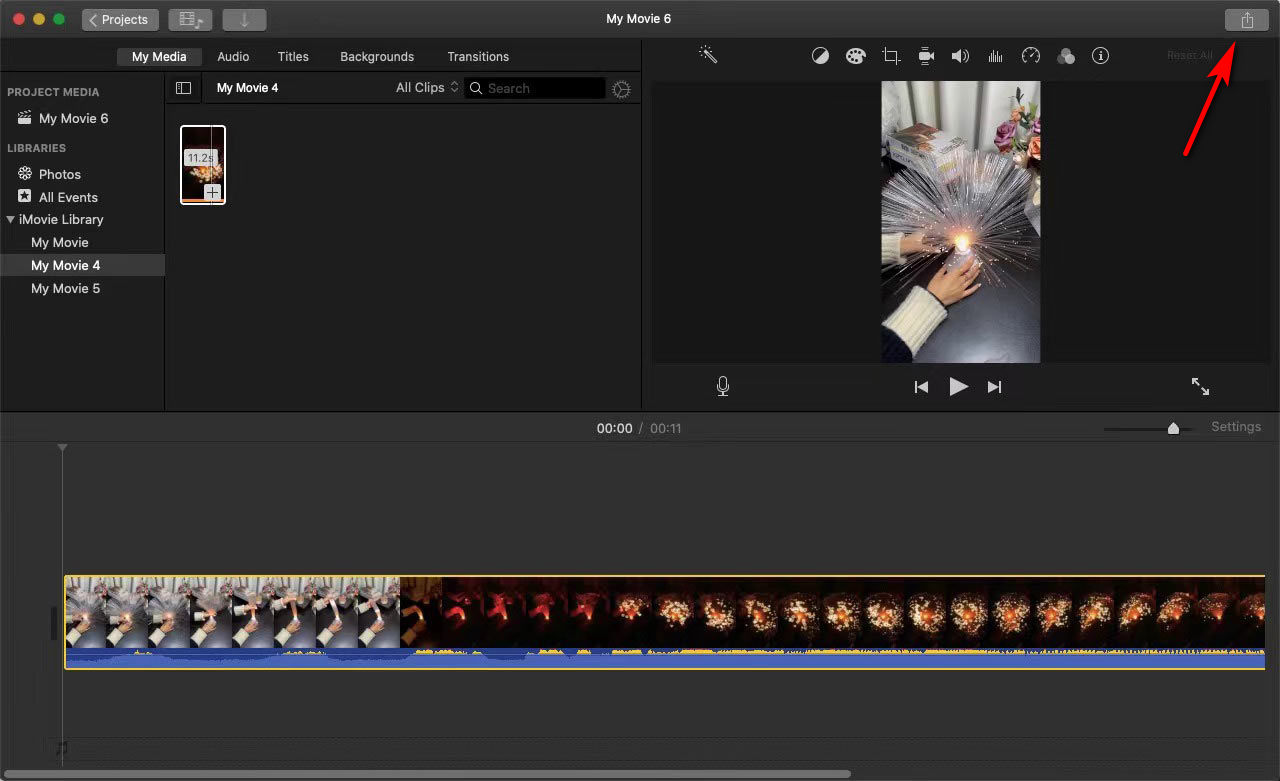1280x781 pixels.
Task: Open the Titles tab
Action: (293, 57)
